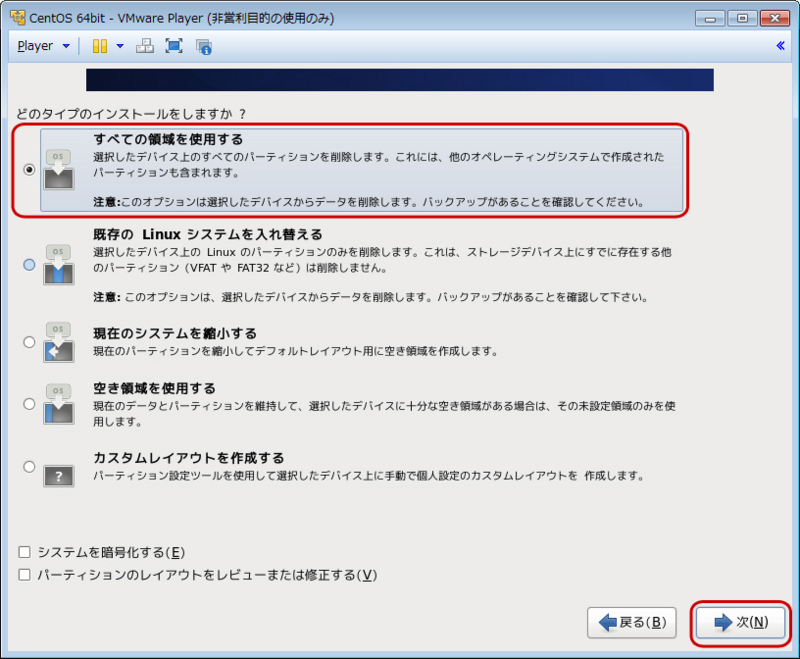This screenshot has width=800, height=659.
Task: Open the dropdown arrow next to the suspend icon
Action: point(118,45)
